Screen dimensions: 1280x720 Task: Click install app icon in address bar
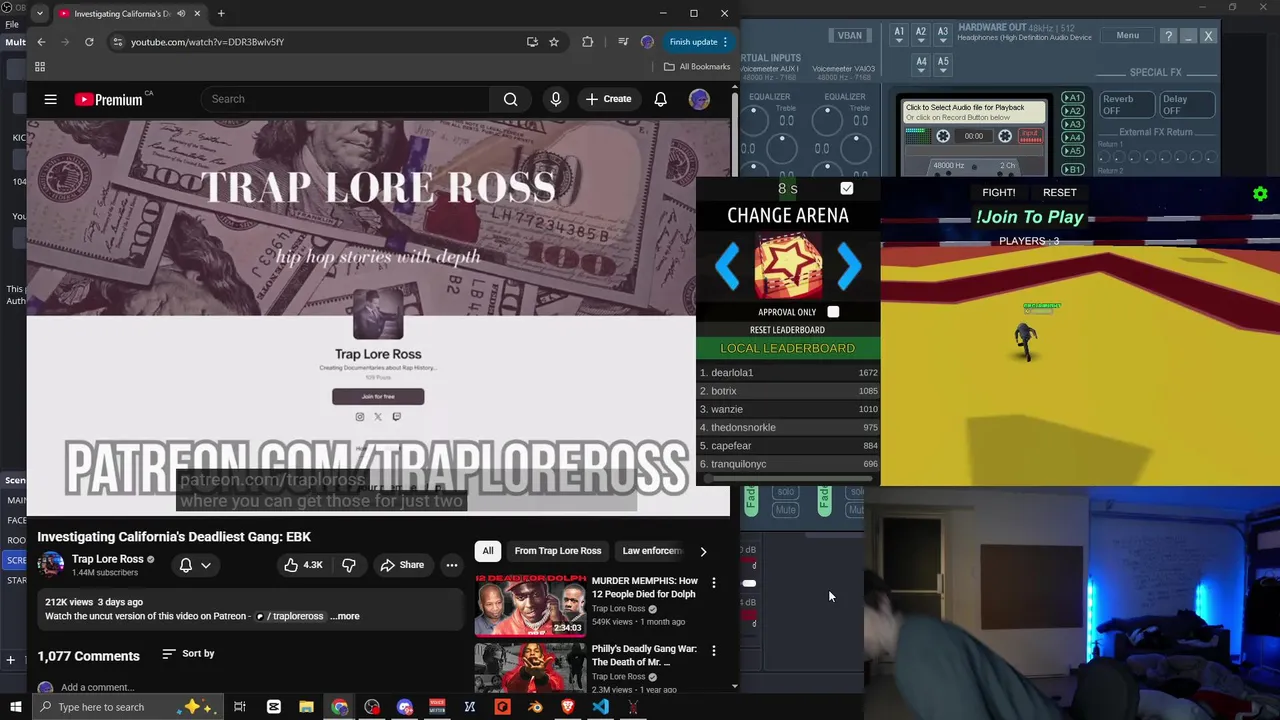(x=532, y=42)
